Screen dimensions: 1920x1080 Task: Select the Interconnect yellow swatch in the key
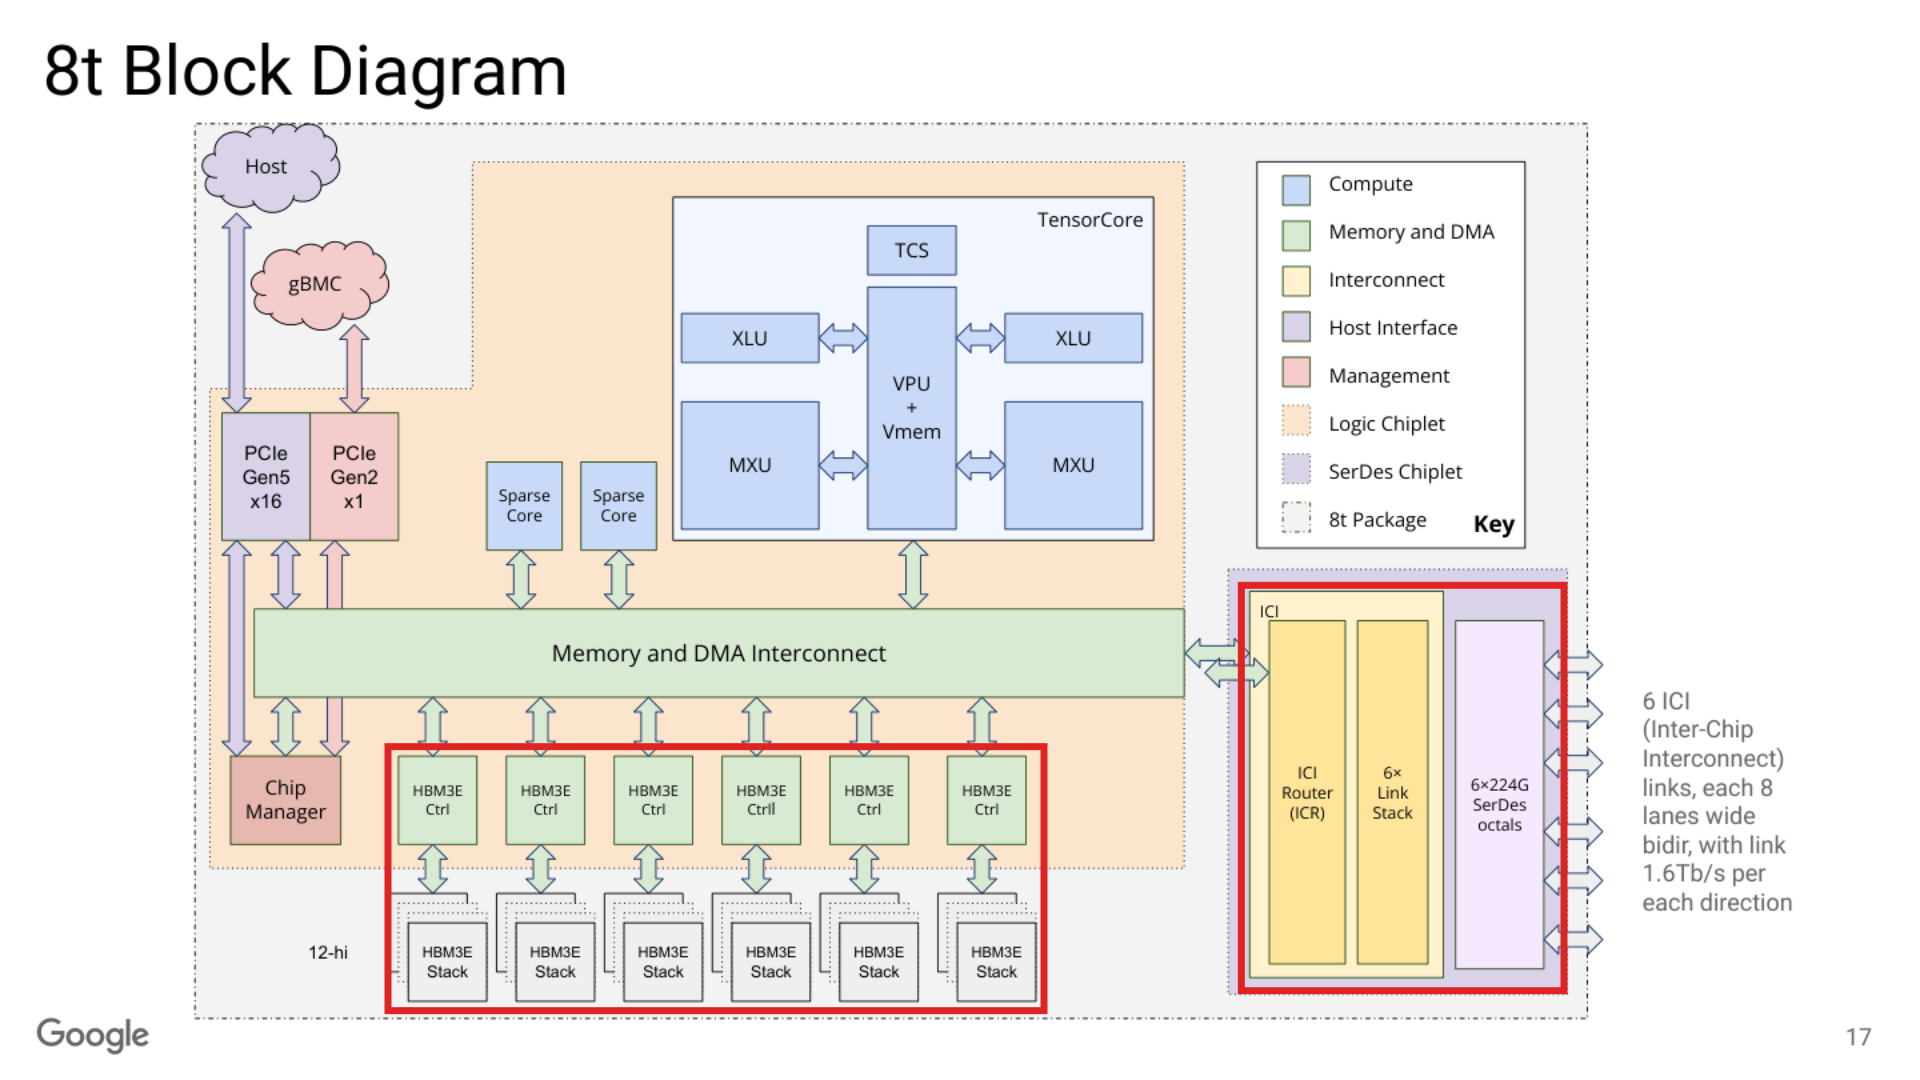click(x=1296, y=281)
